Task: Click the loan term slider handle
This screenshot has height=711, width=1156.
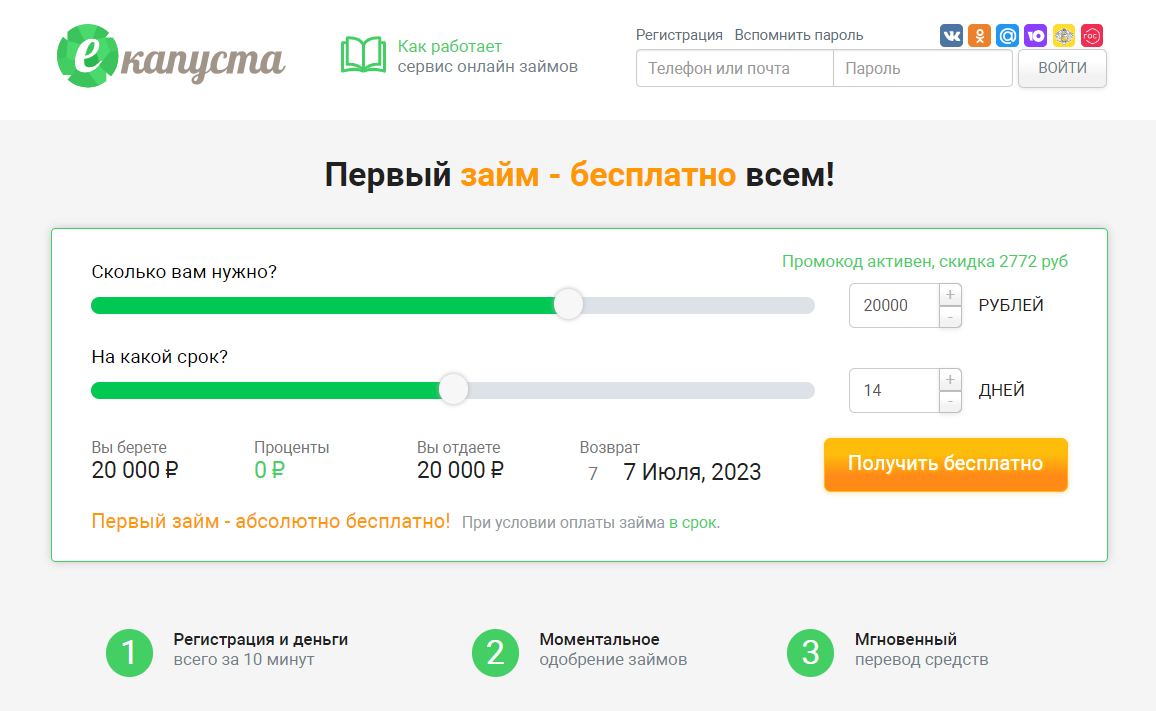Action: coord(453,389)
